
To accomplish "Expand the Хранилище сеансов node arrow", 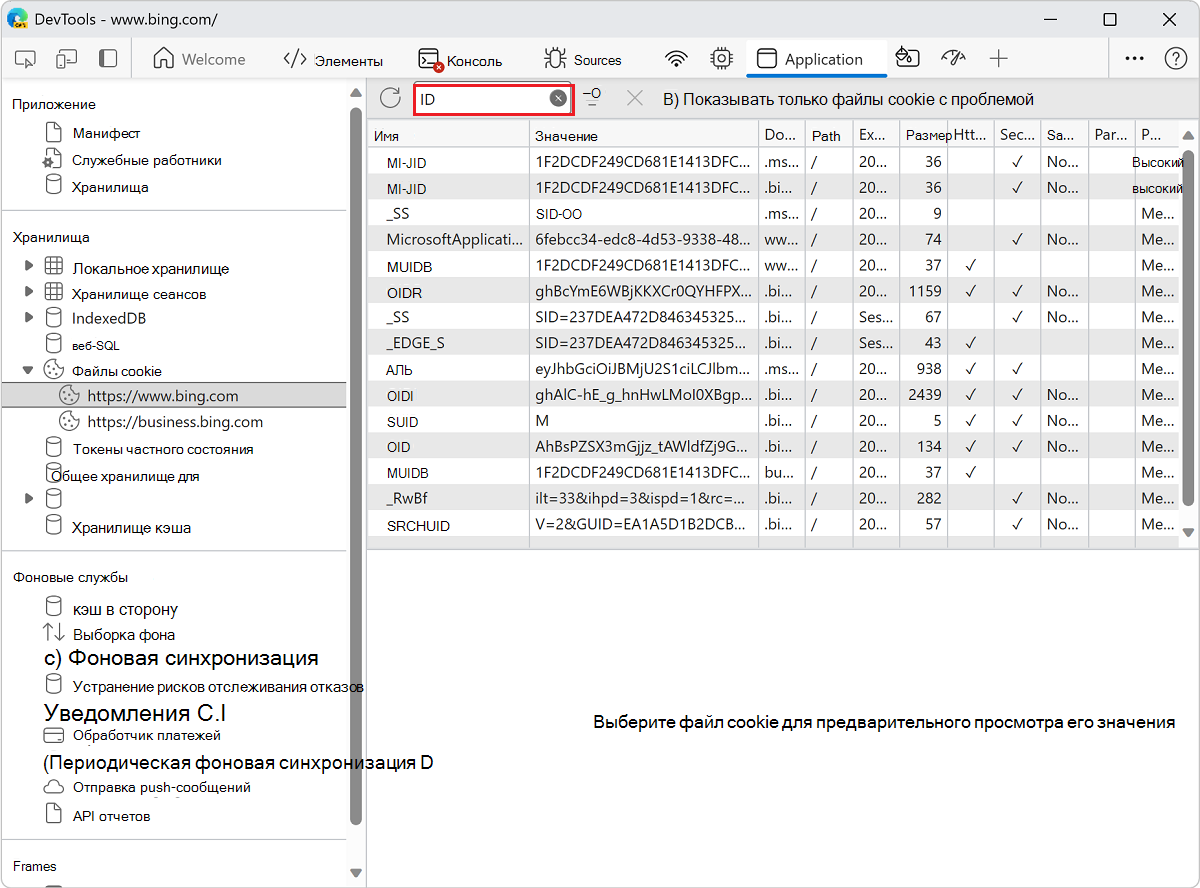I will (x=29, y=292).
